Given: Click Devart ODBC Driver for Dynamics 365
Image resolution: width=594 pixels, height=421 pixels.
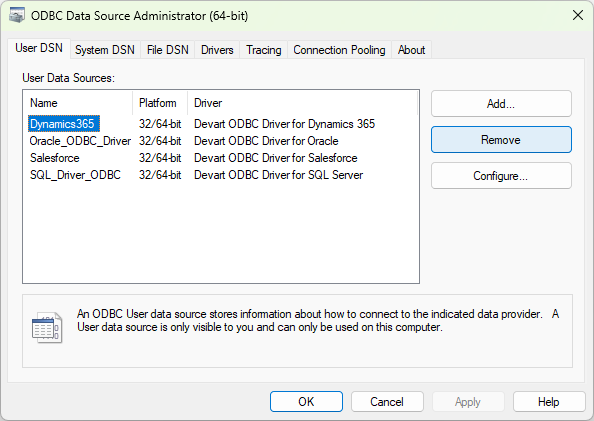Looking at the screenshot, I should 284,124.
